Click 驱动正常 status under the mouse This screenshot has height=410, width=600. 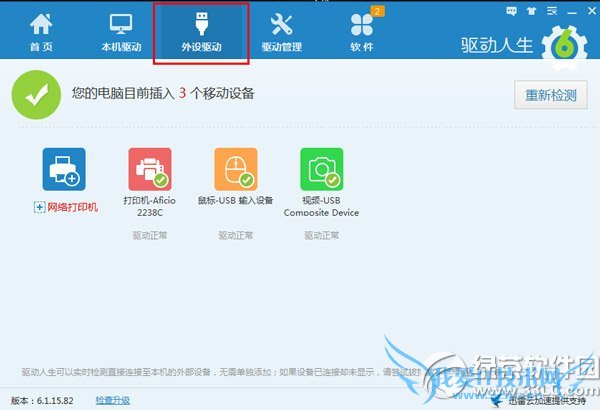(x=236, y=235)
